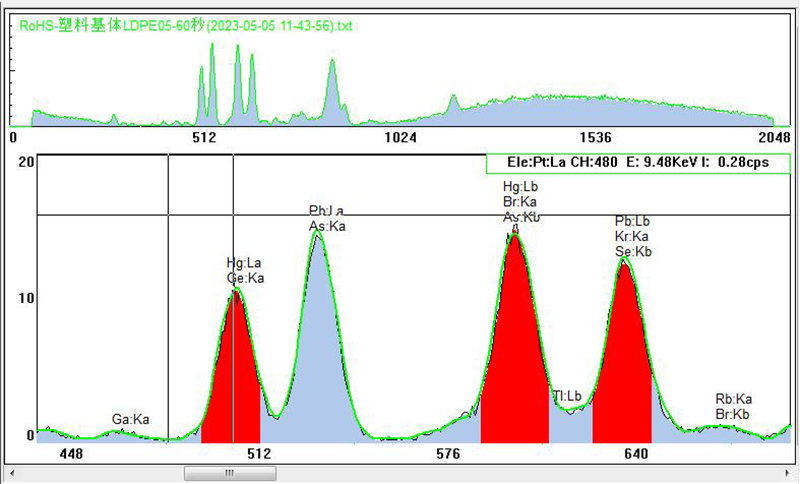Click the scrollbar right arrow
The height and width of the screenshot is (484, 800).
pos(788,471)
